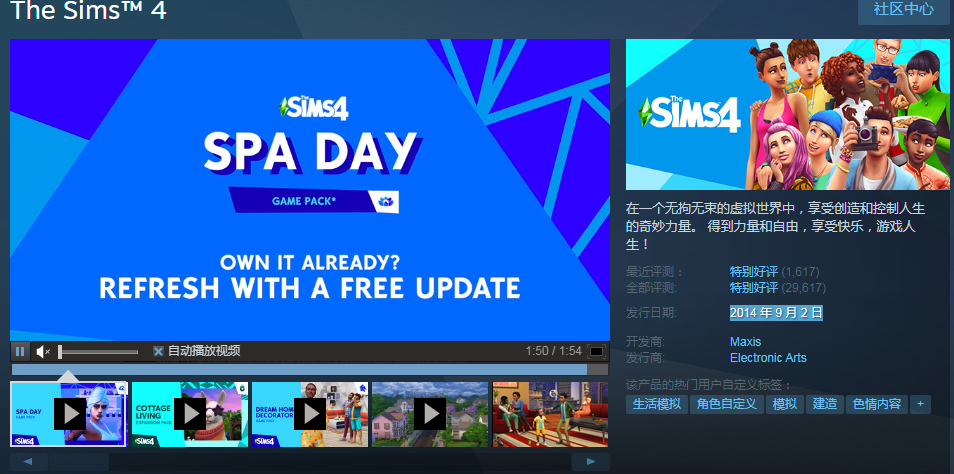Uncheck the 自动播放视频 autoplay checkbox
Screen dimensions: 954x474
158,351
